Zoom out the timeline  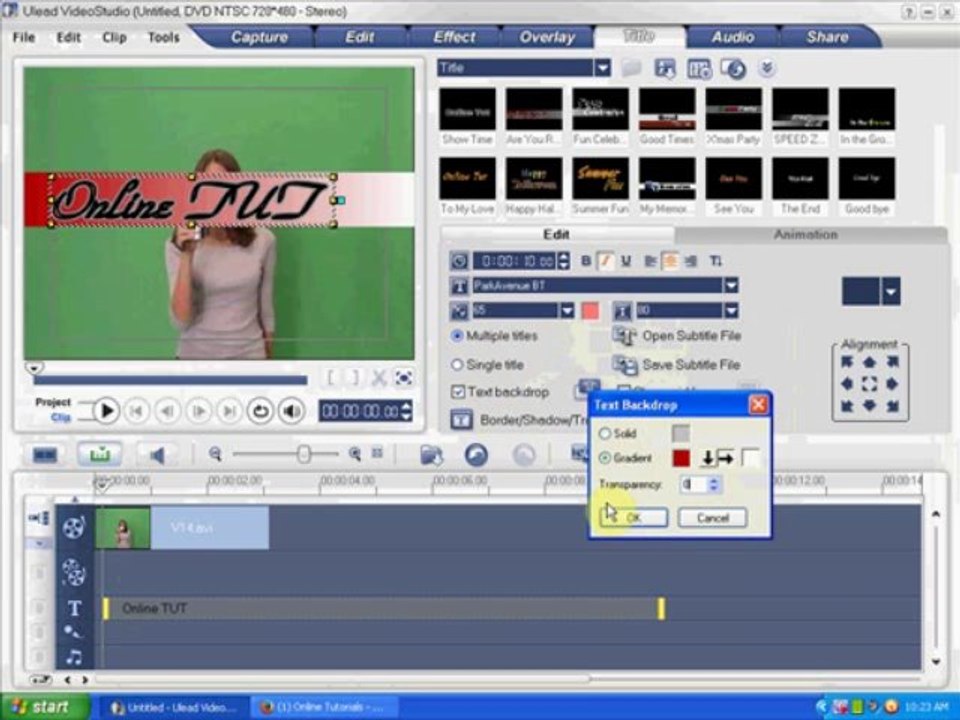point(214,454)
